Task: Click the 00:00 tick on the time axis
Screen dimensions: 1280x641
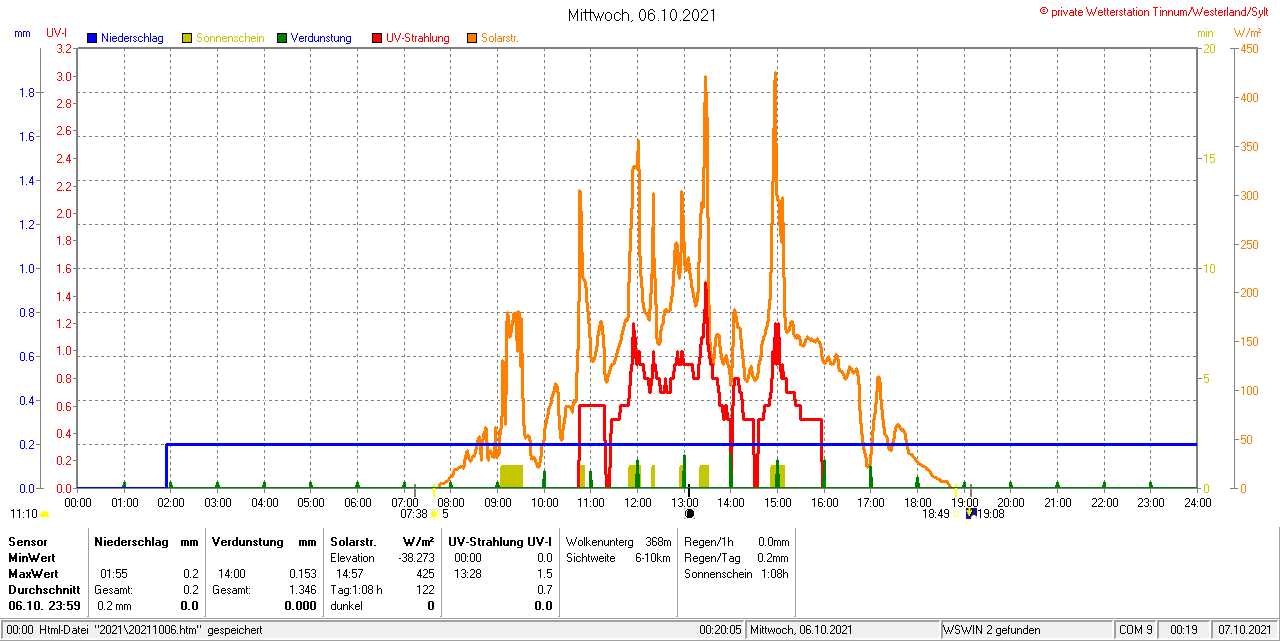Action: pos(78,502)
